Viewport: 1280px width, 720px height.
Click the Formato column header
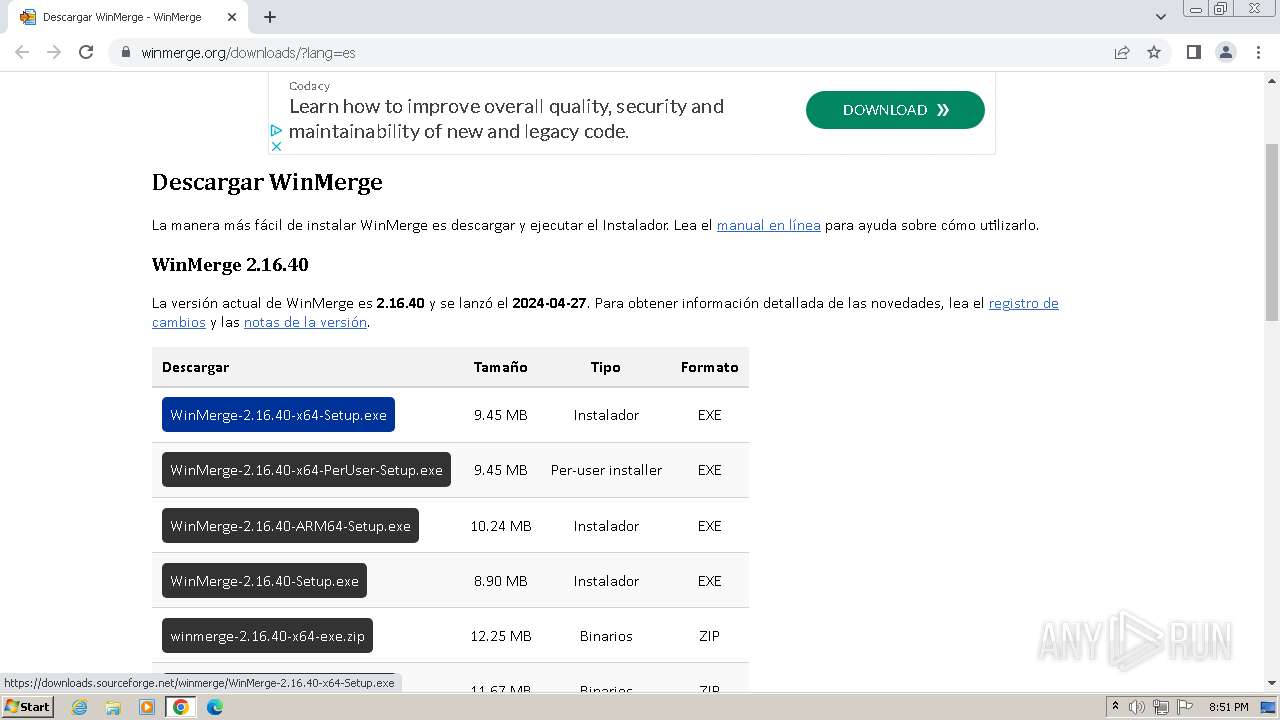click(710, 367)
